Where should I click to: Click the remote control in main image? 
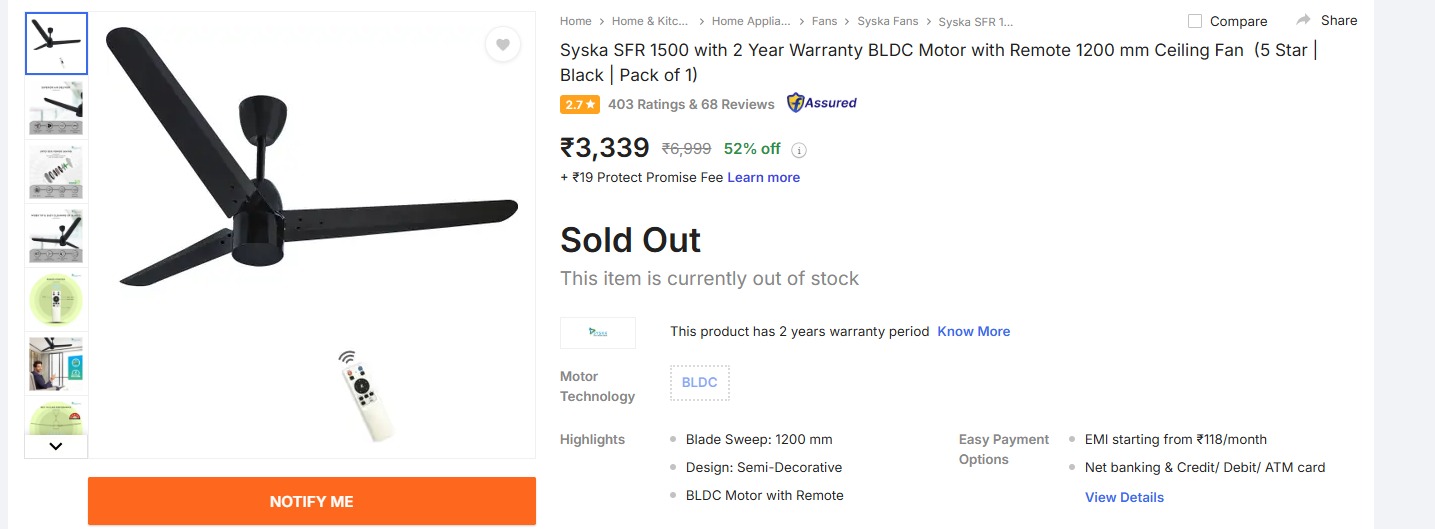coord(364,397)
